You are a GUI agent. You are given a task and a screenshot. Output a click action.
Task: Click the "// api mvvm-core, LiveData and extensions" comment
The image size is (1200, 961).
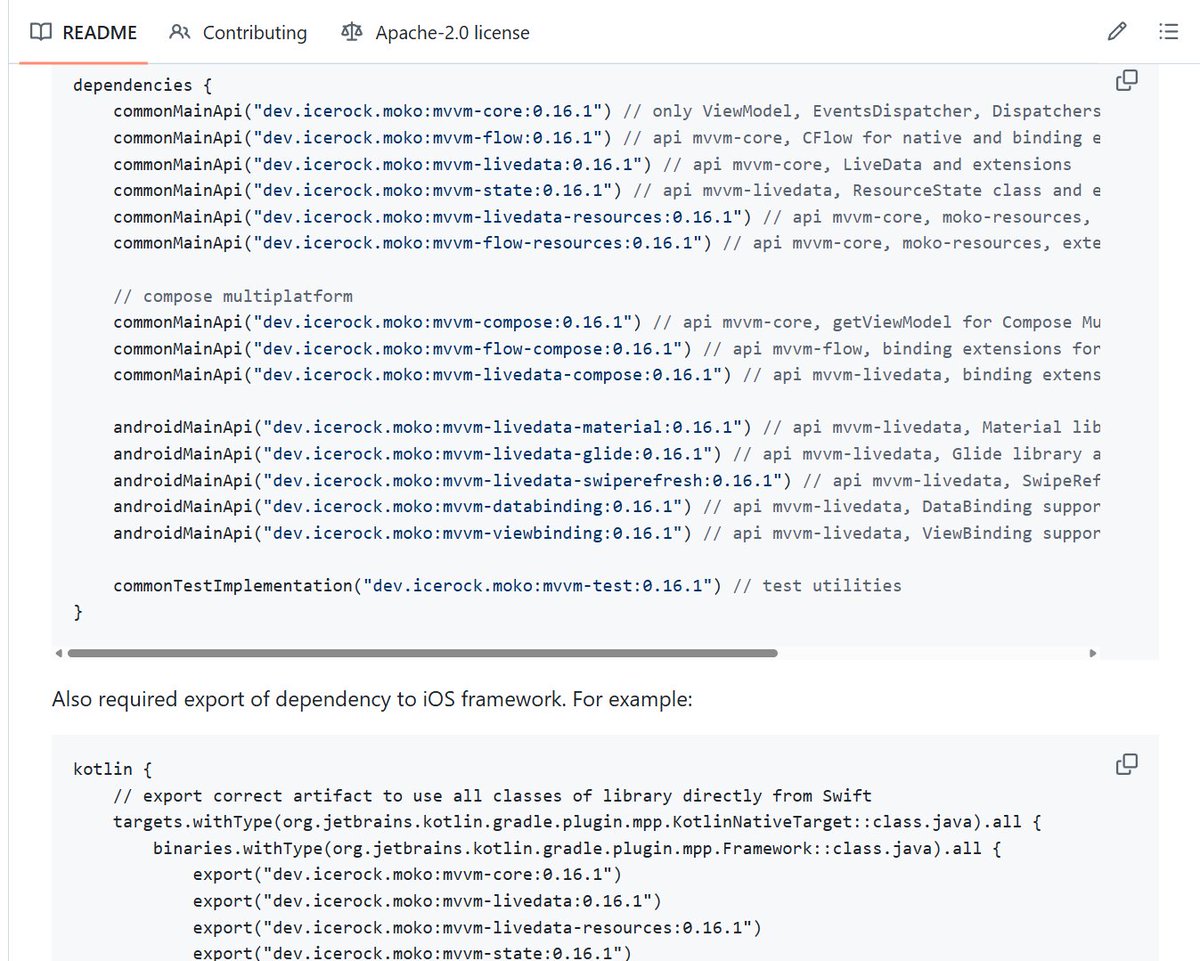867,164
